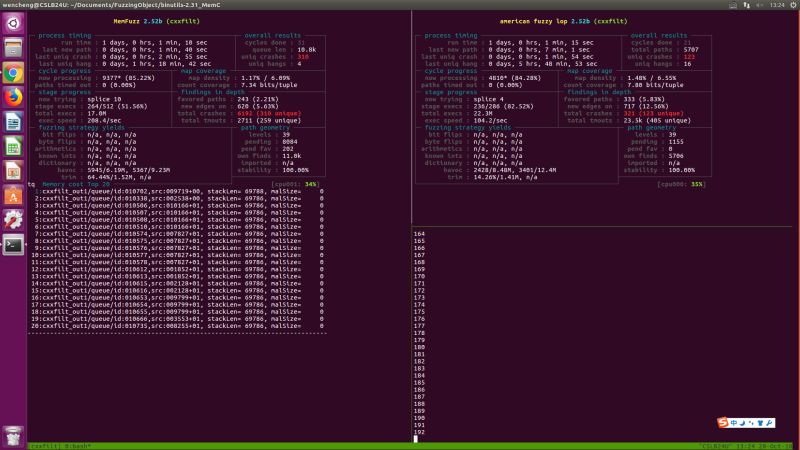Click the cpu001: 34% indicator in left pane
This screenshot has height=450, width=800.
click(295, 184)
